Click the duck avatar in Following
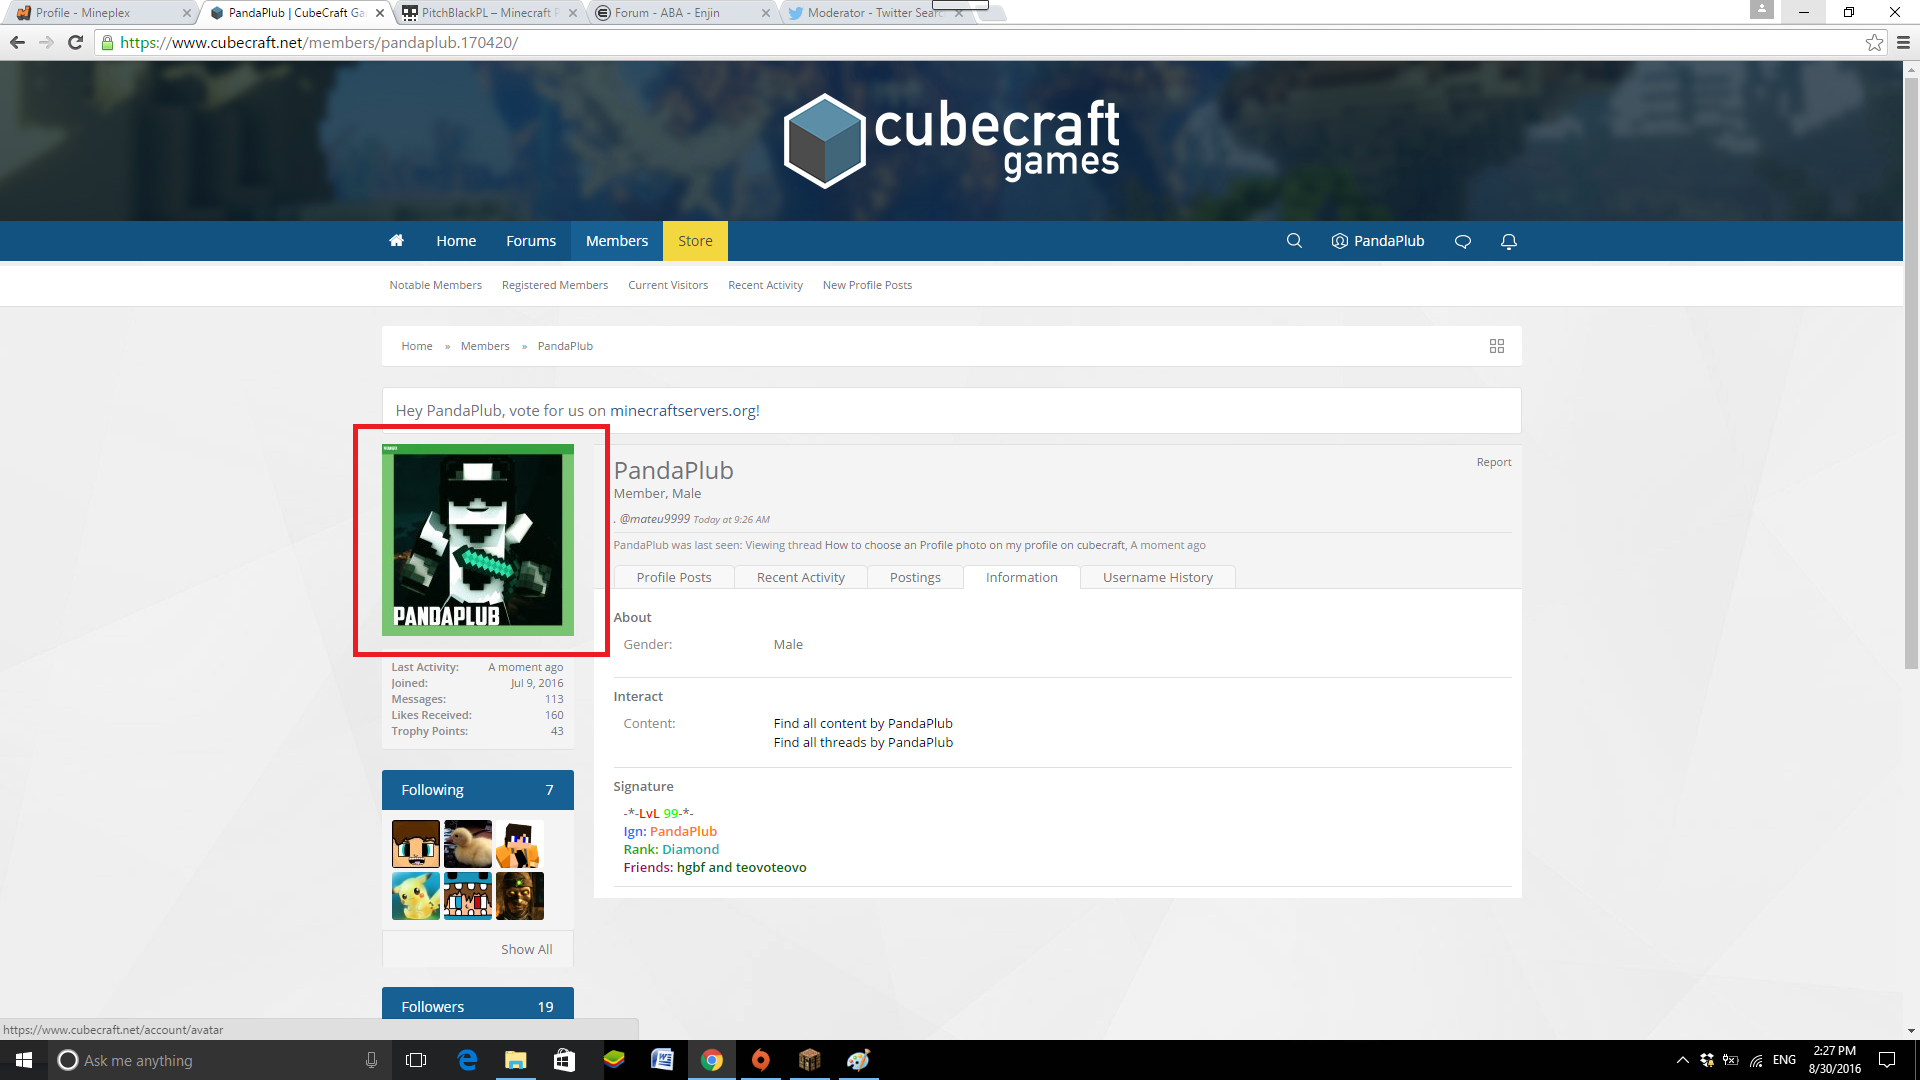Screen dimensions: 1920x1080 (x=468, y=844)
